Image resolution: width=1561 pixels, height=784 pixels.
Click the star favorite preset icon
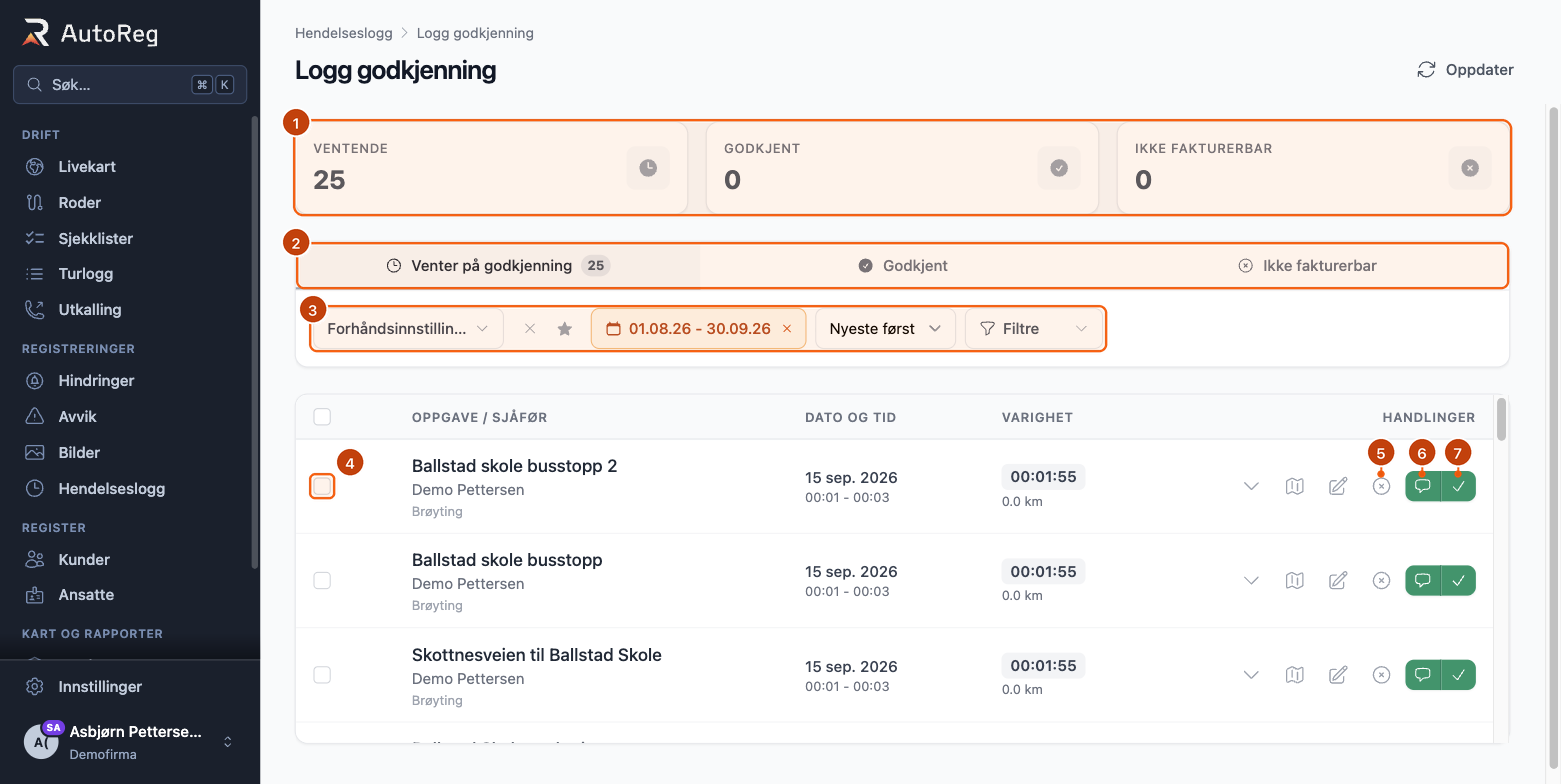[x=565, y=328]
